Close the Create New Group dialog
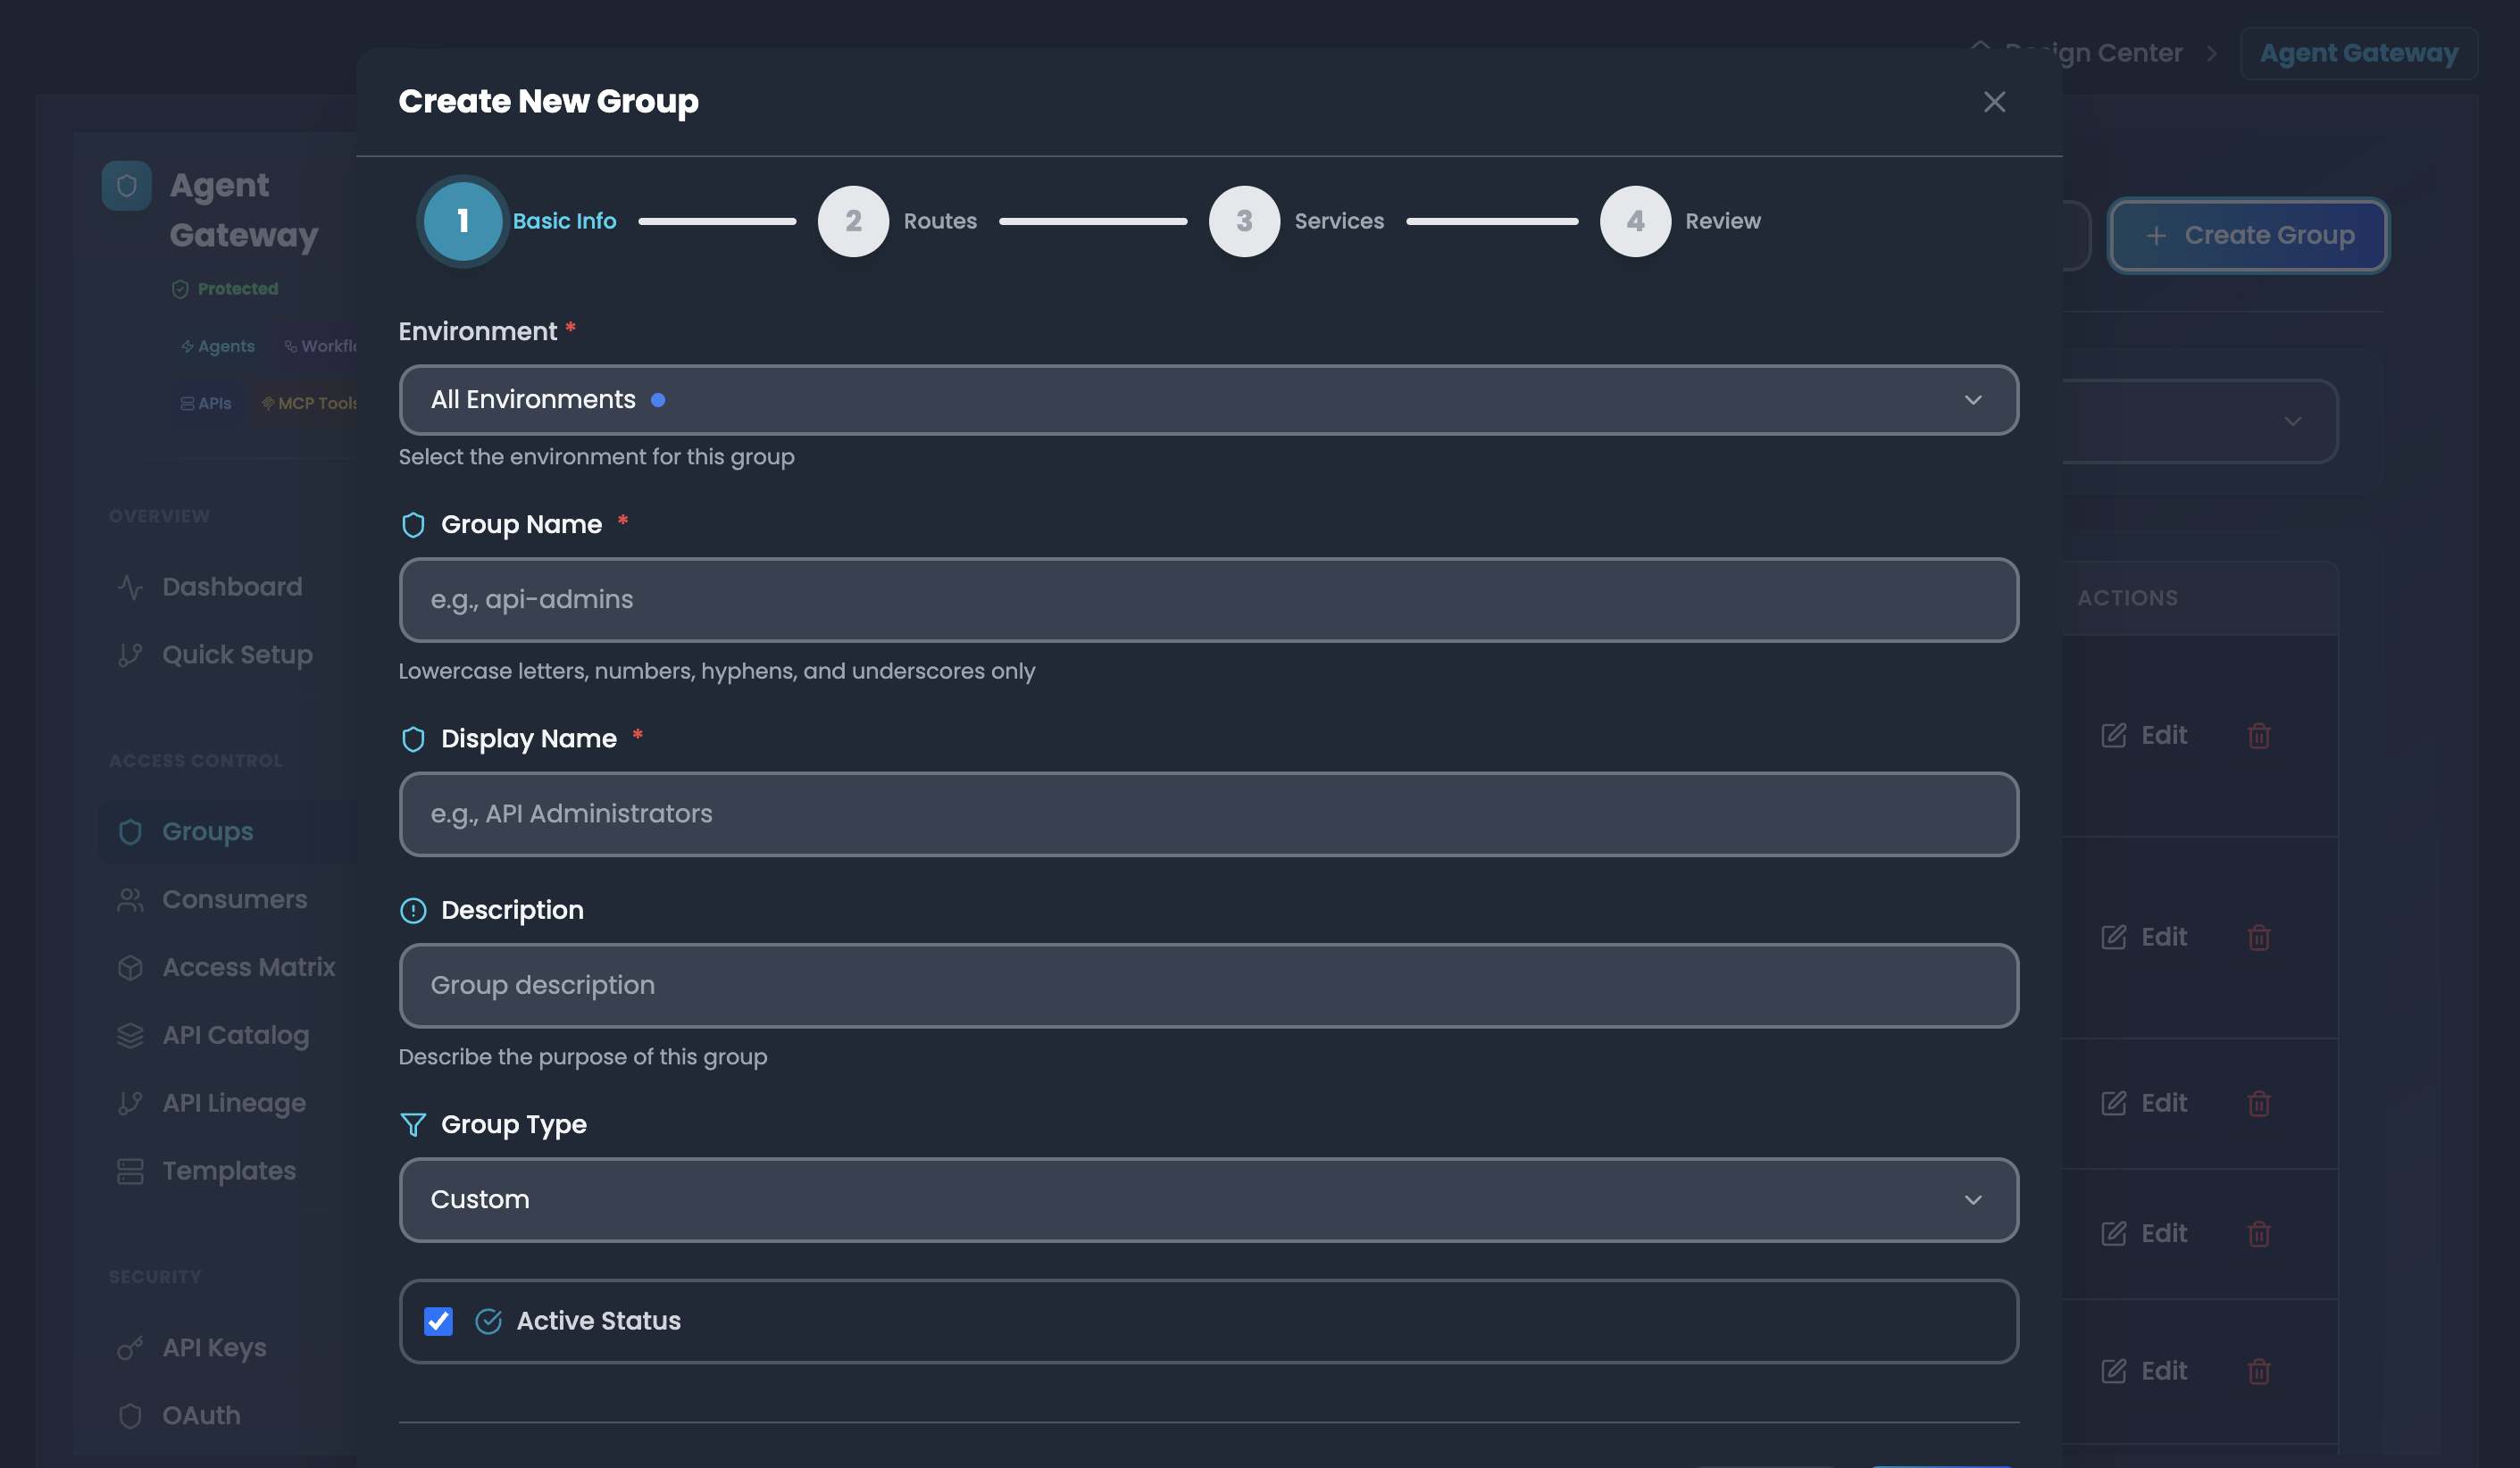Image resolution: width=2520 pixels, height=1468 pixels. 1994,102
